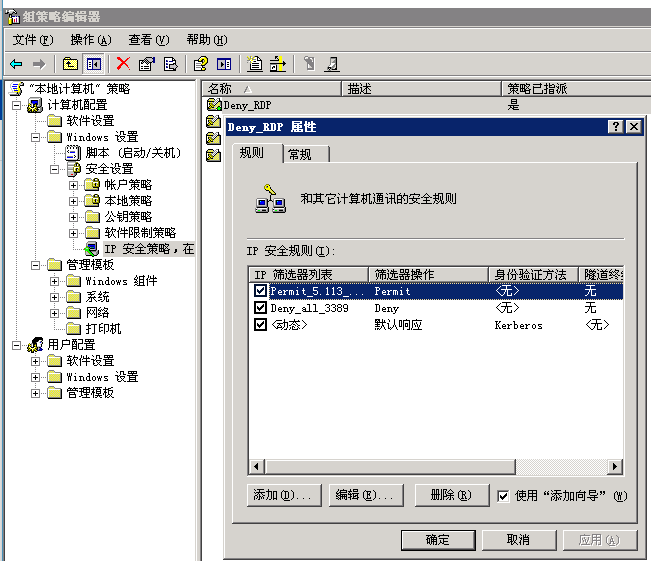Viewport: 651px width, 561px height.
Task: Click the 编辑(E)... button
Action: pyautogui.click(x=366, y=495)
